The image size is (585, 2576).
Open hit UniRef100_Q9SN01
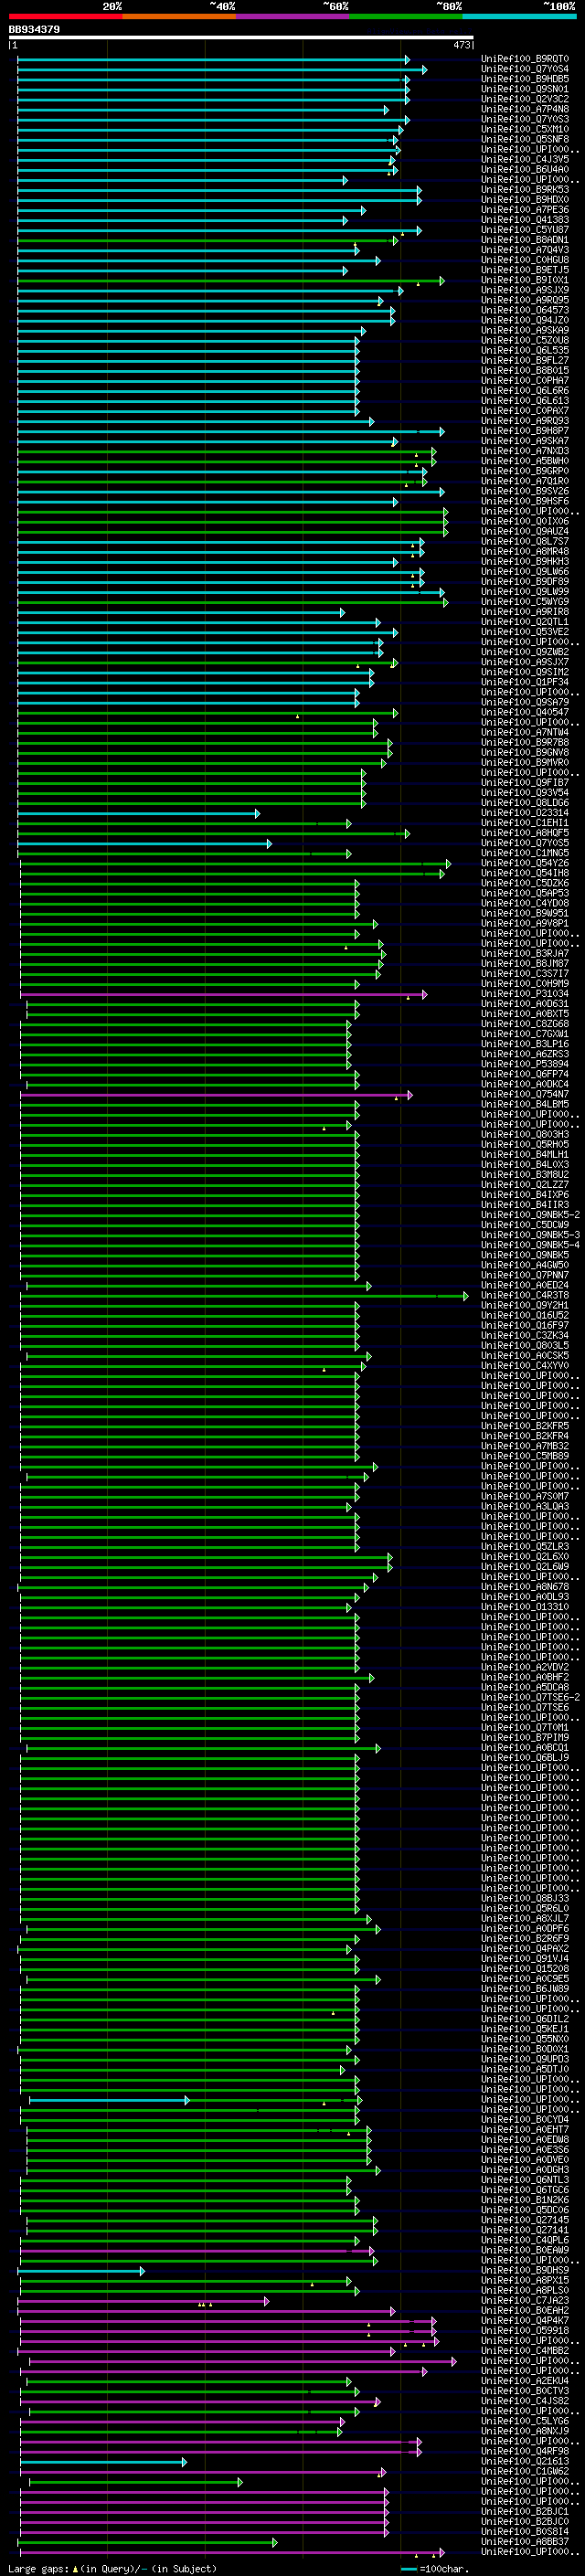point(525,89)
